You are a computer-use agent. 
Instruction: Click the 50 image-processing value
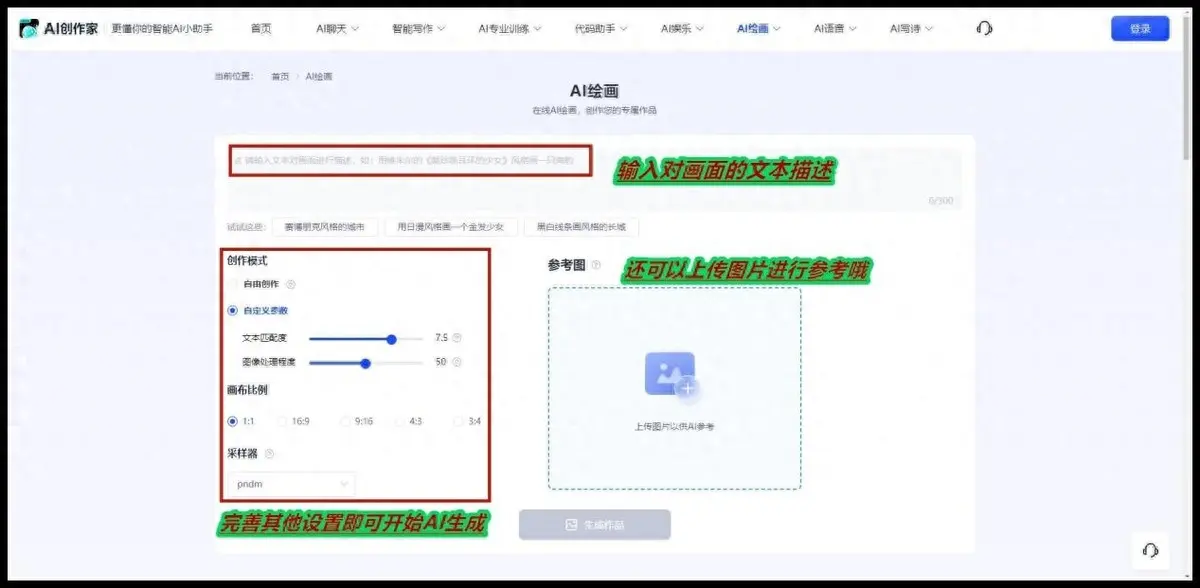click(440, 362)
